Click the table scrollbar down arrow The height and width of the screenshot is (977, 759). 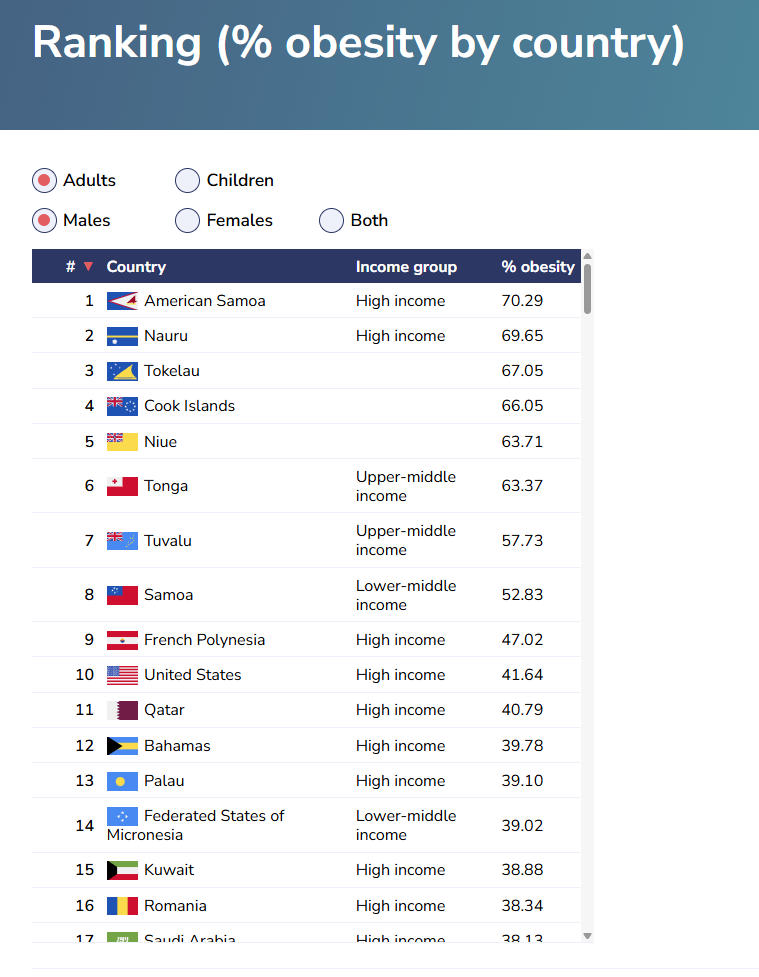587,936
